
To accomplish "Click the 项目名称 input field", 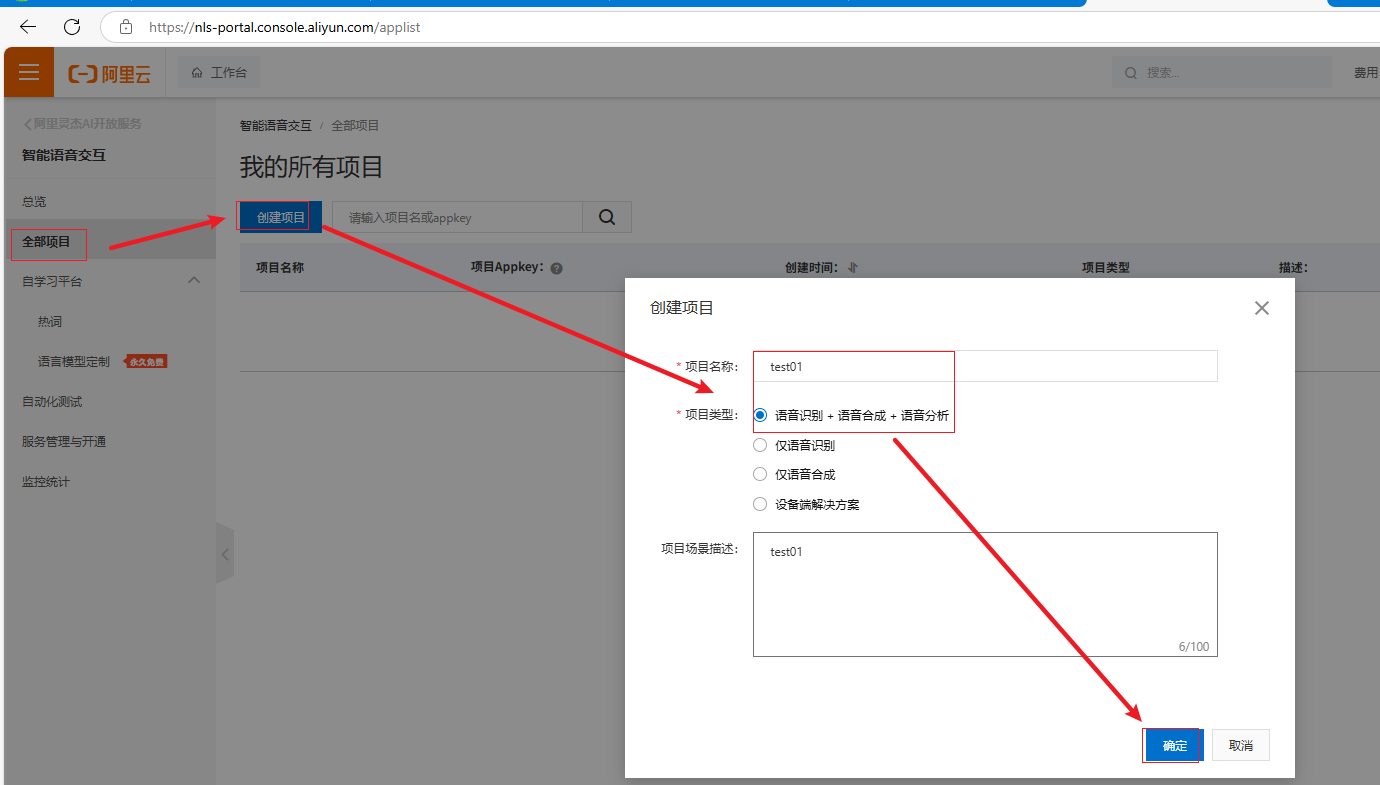I will (x=985, y=367).
